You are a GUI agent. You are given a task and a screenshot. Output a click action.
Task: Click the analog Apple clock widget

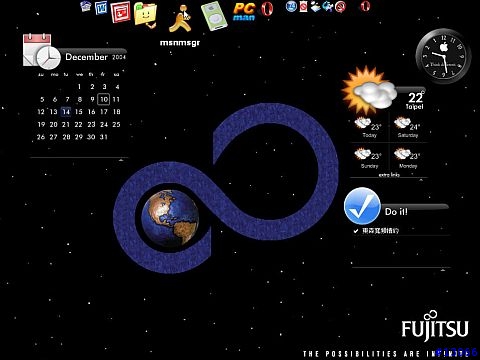coord(443,56)
